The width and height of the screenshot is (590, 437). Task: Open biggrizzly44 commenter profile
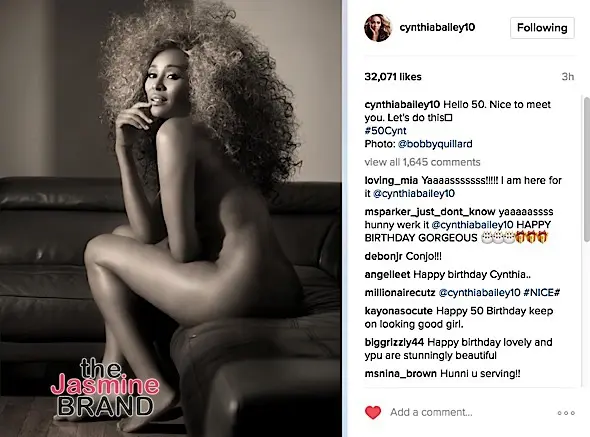coord(394,343)
